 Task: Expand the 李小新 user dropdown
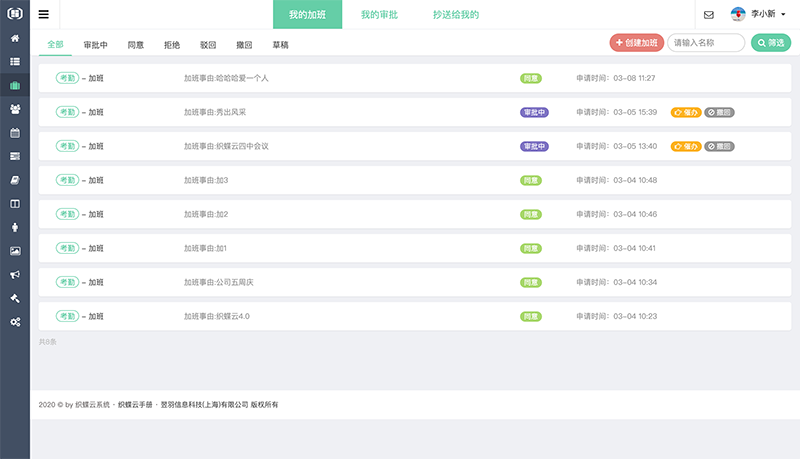tap(768, 14)
